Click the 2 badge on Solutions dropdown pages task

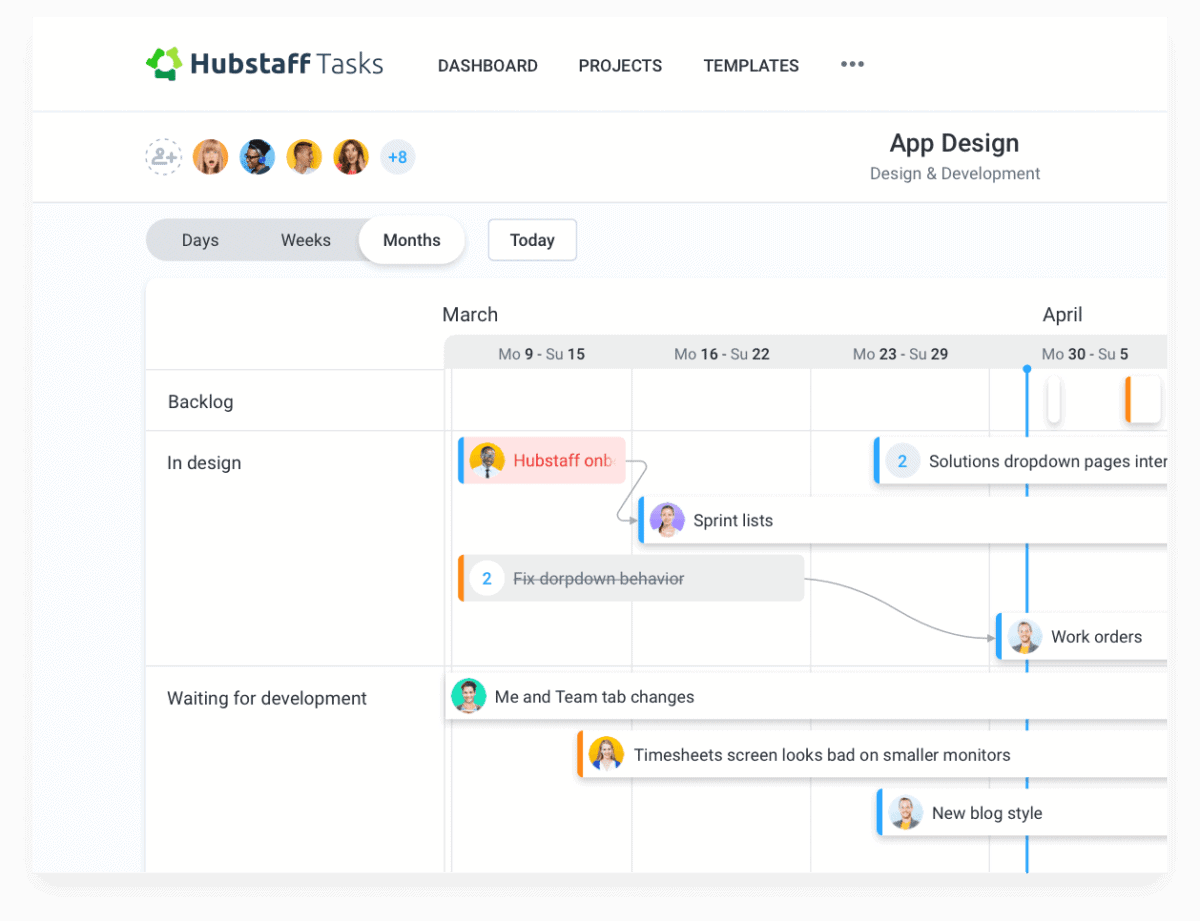[901, 460]
